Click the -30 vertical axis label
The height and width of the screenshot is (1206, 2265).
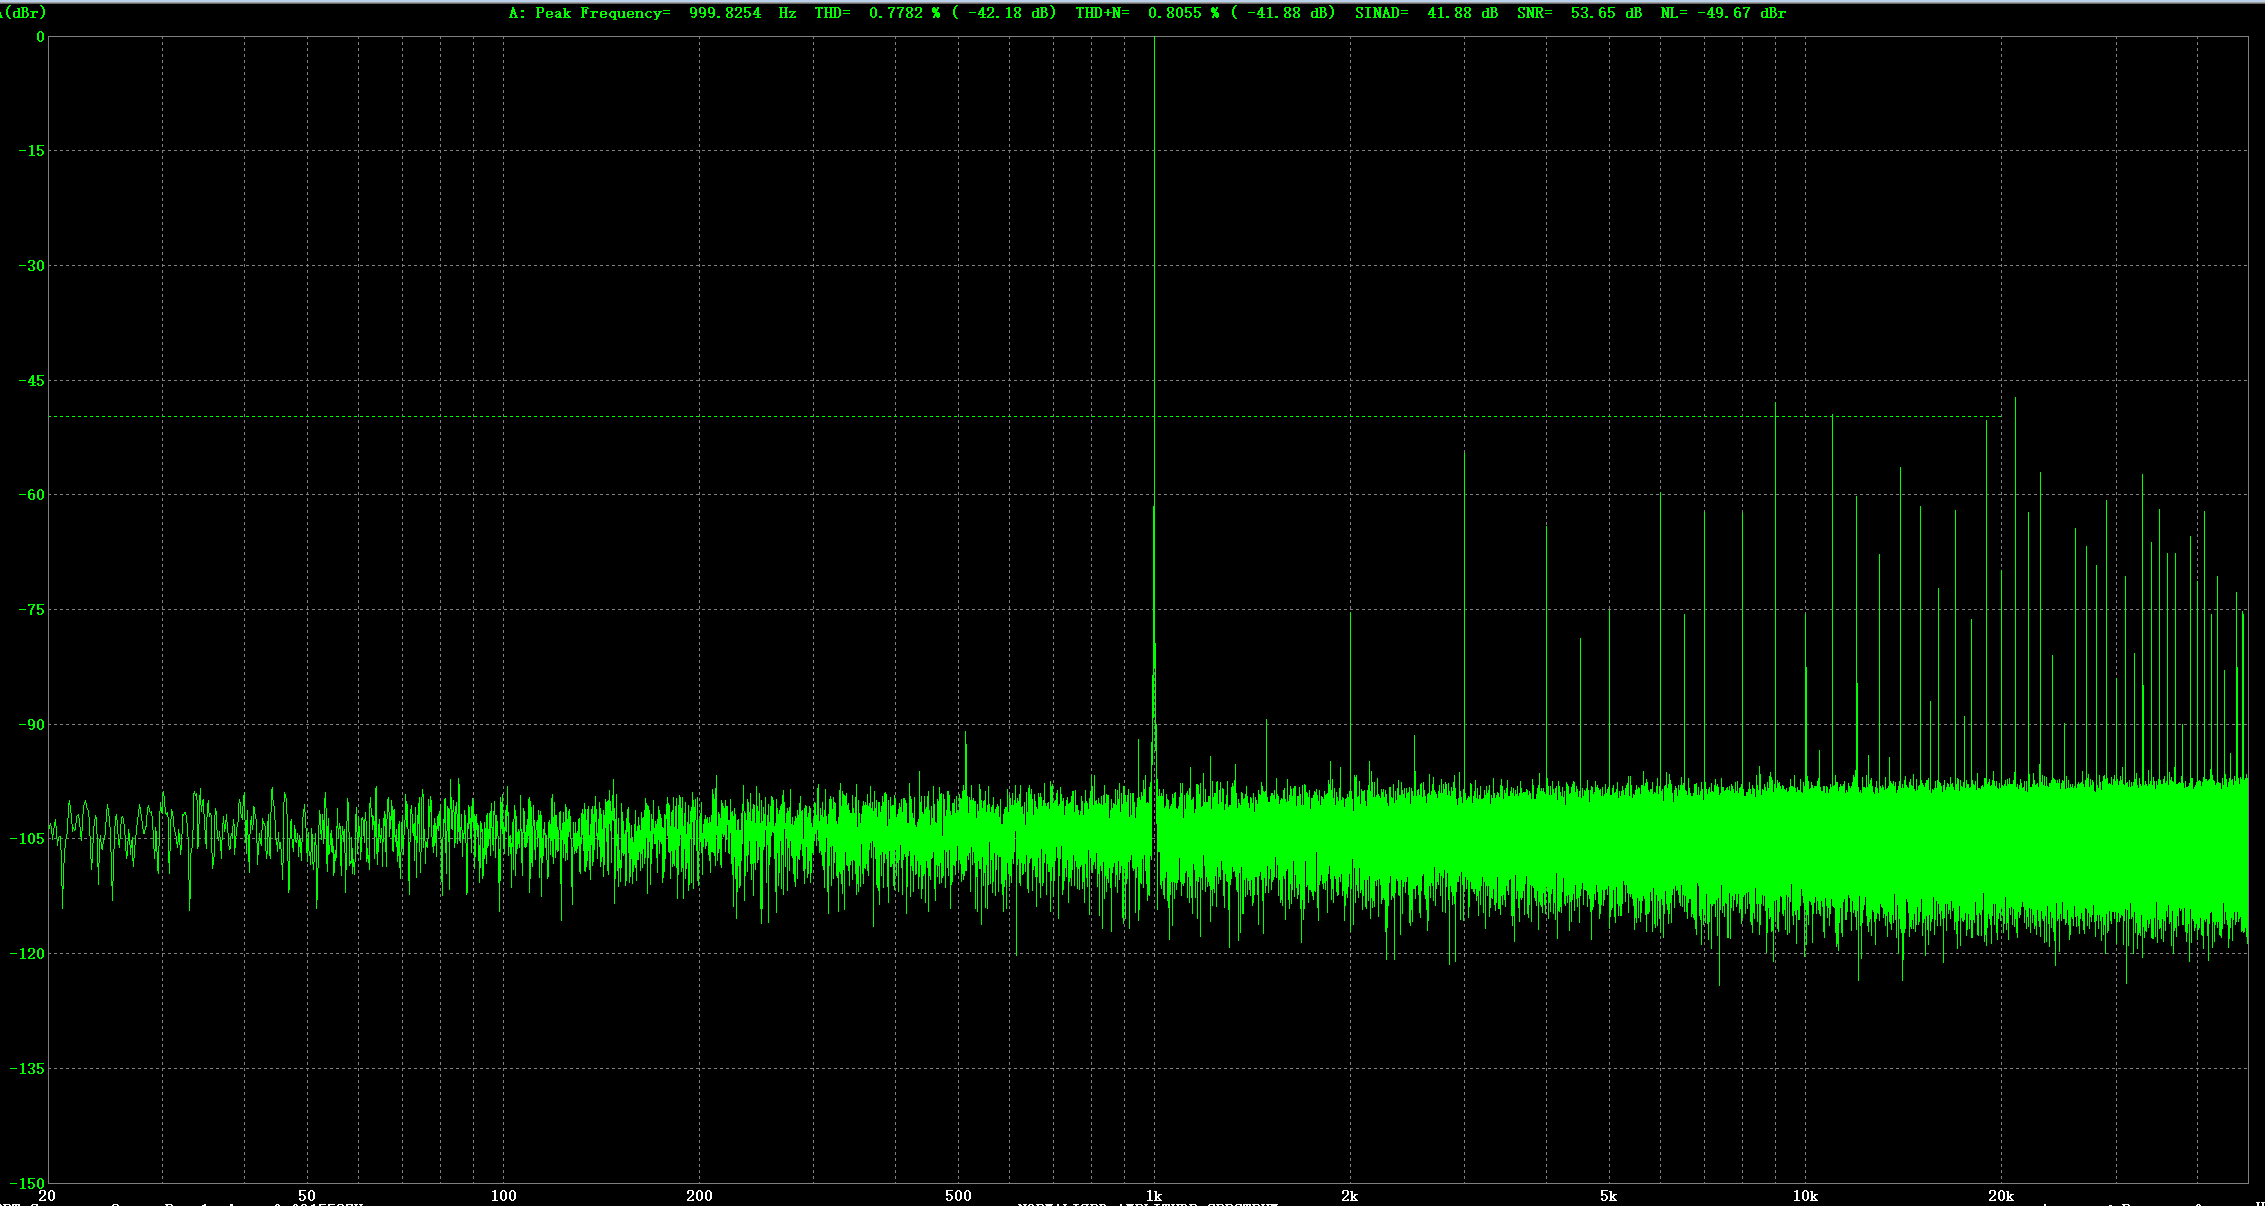pyautogui.click(x=32, y=266)
